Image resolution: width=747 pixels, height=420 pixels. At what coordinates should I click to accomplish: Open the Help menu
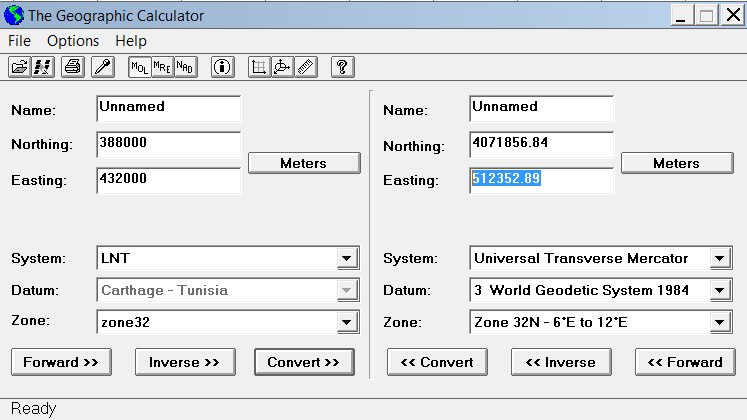click(x=131, y=41)
